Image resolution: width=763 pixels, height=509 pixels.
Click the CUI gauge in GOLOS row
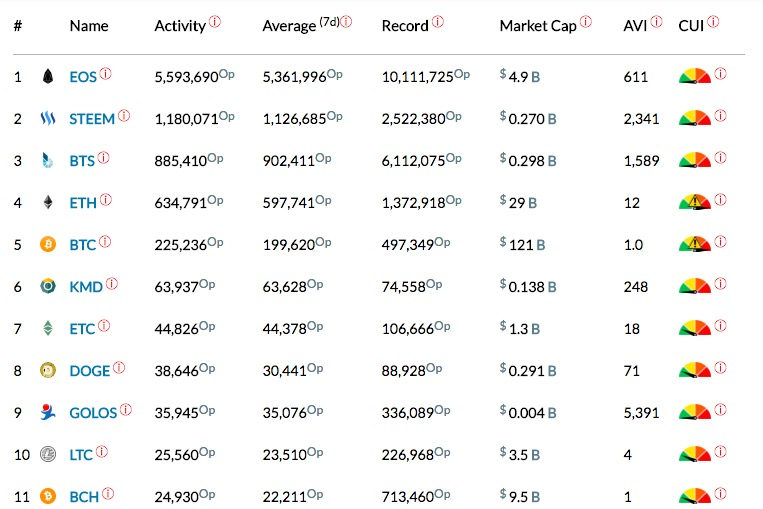coord(695,412)
